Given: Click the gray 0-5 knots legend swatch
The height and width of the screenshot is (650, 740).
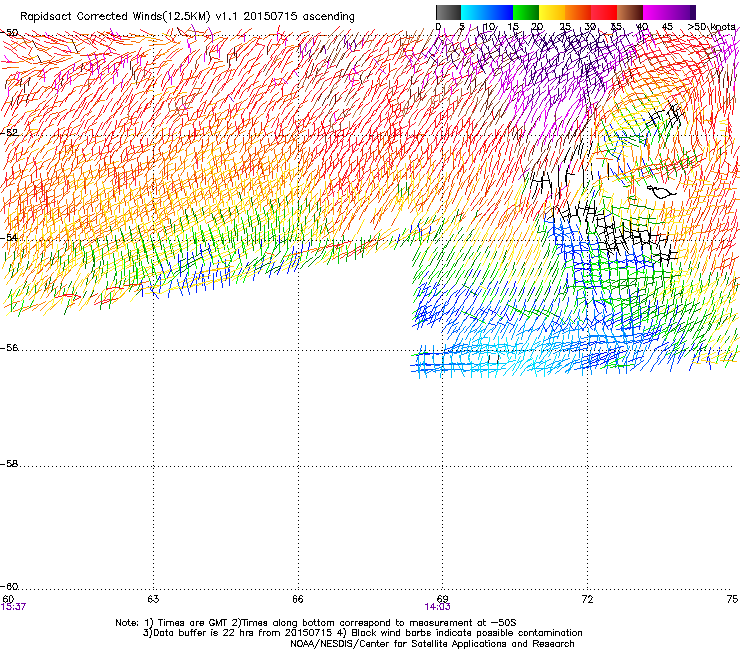Looking at the screenshot, I should click(x=448, y=12).
